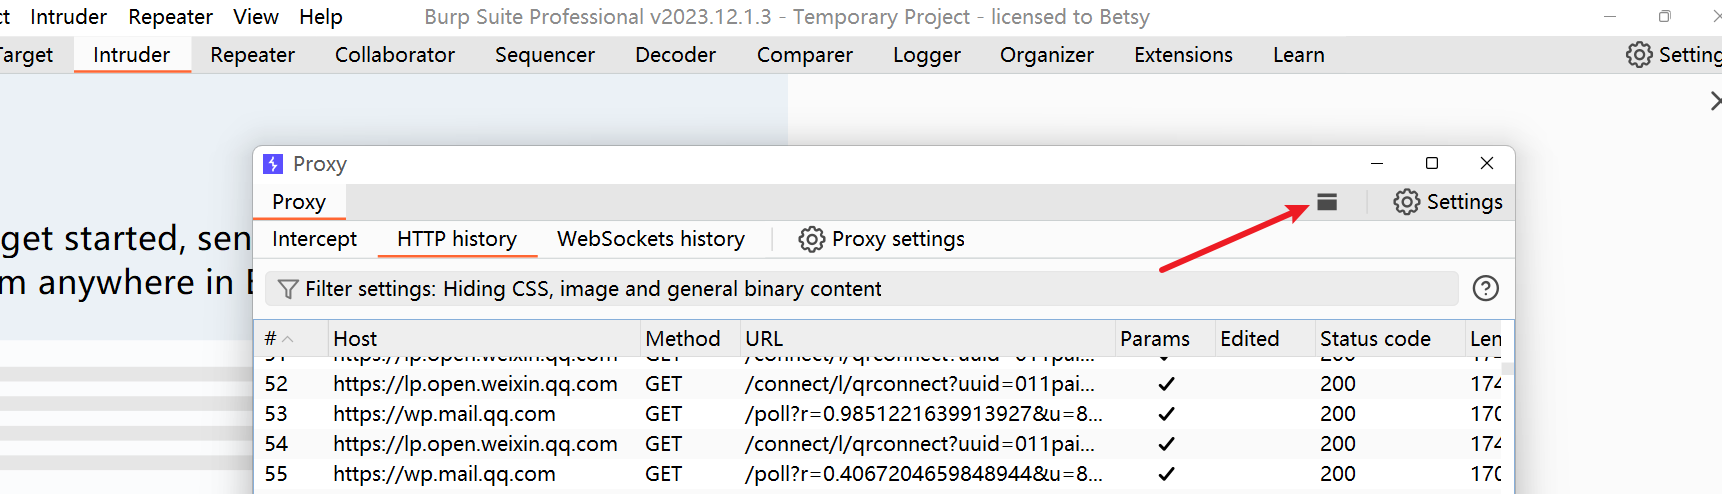Open the Repeater menu in the menu bar
The width and height of the screenshot is (1722, 494).
(x=170, y=17)
